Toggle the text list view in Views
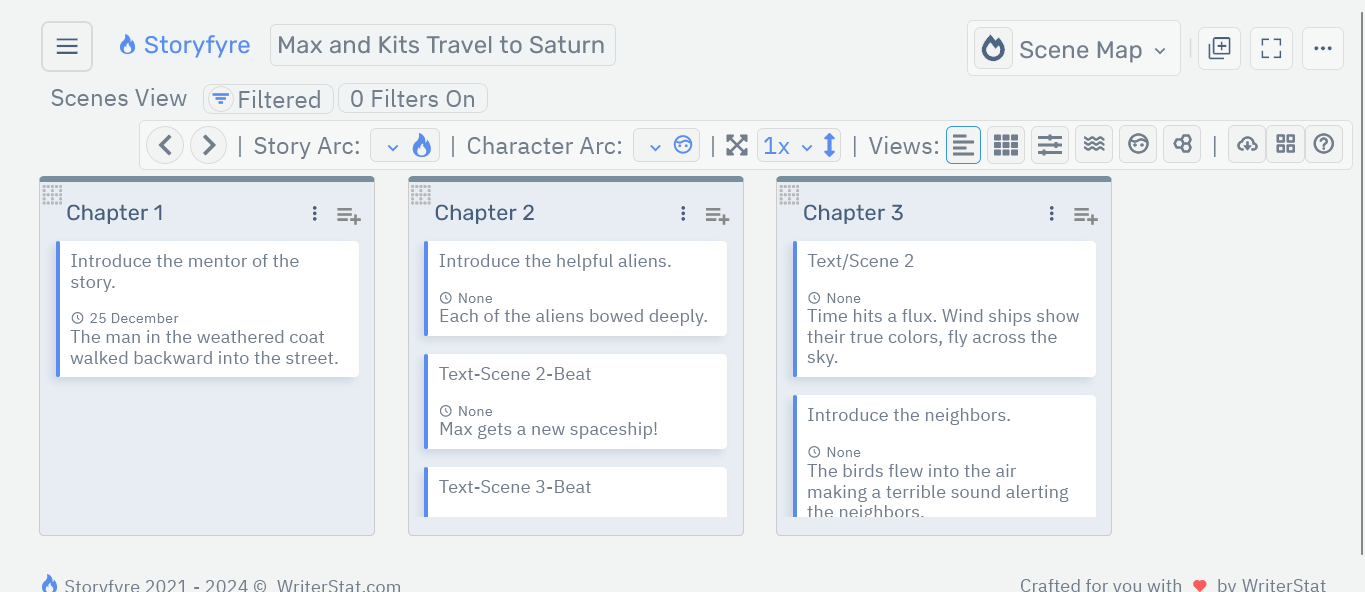 (963, 145)
